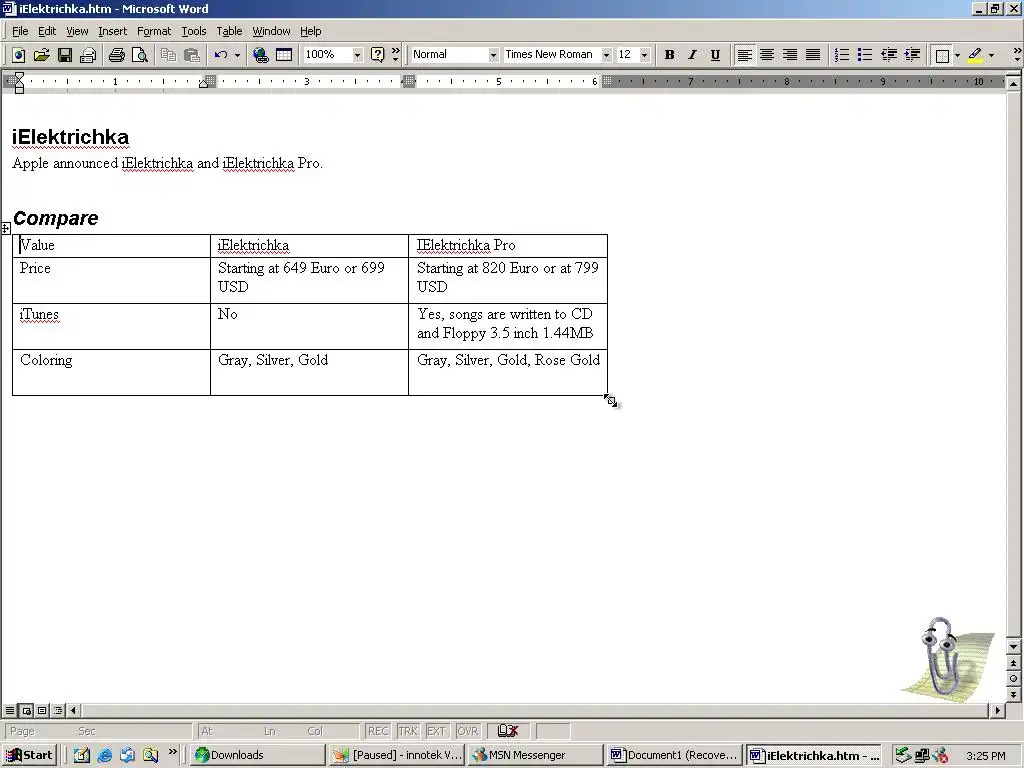The width and height of the screenshot is (1024, 768).
Task: Select Align Left paragraph alignment
Action: pos(744,55)
